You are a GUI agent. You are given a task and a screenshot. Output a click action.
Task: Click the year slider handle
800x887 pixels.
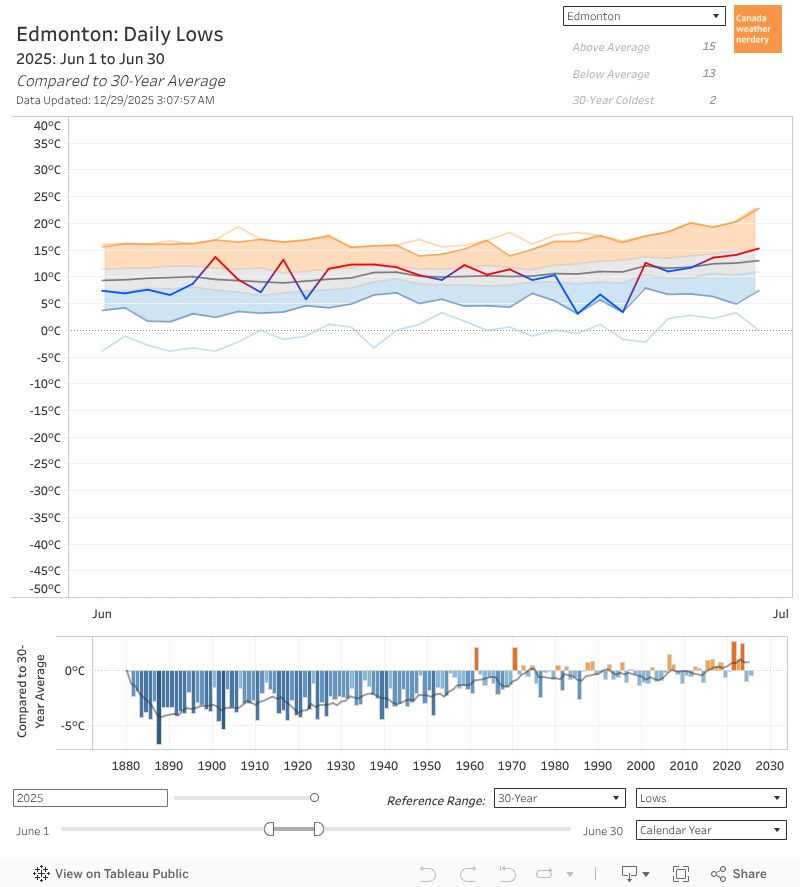coord(314,797)
